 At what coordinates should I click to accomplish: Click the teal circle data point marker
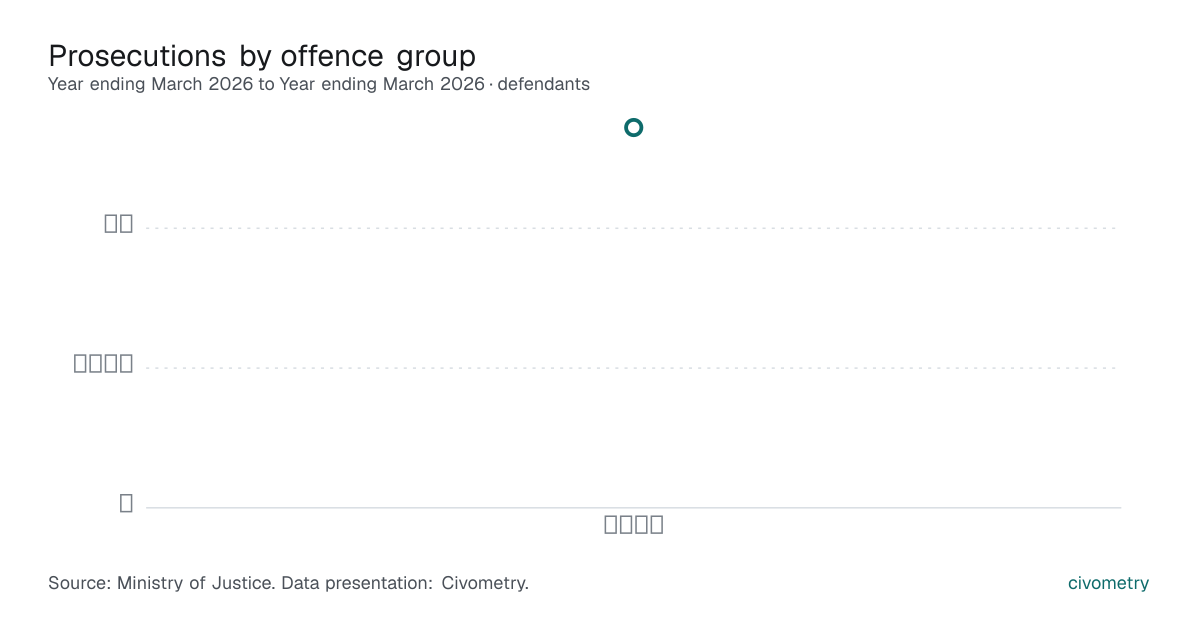coord(633,127)
